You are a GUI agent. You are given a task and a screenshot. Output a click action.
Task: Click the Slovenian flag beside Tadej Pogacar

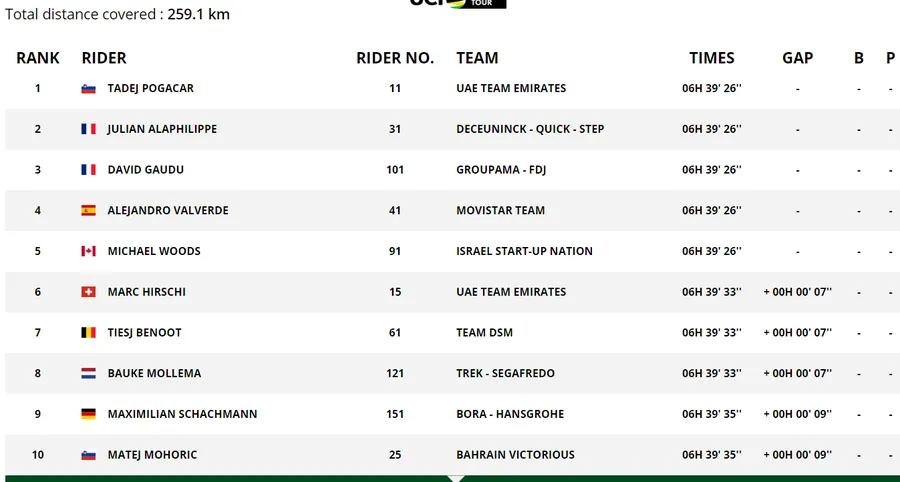tap(89, 88)
